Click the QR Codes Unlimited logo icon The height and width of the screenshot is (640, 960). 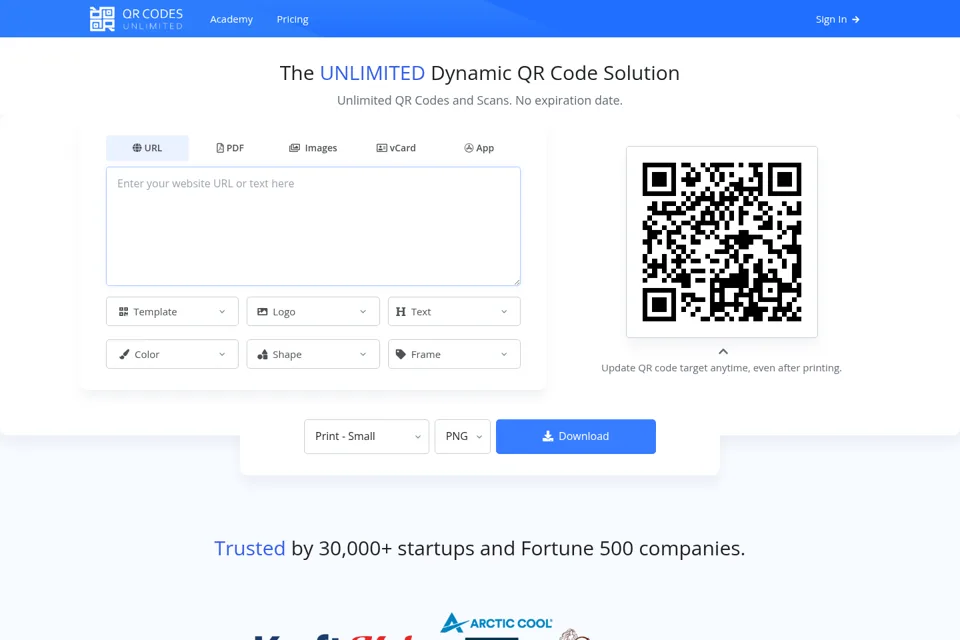pyautogui.click(x=102, y=19)
